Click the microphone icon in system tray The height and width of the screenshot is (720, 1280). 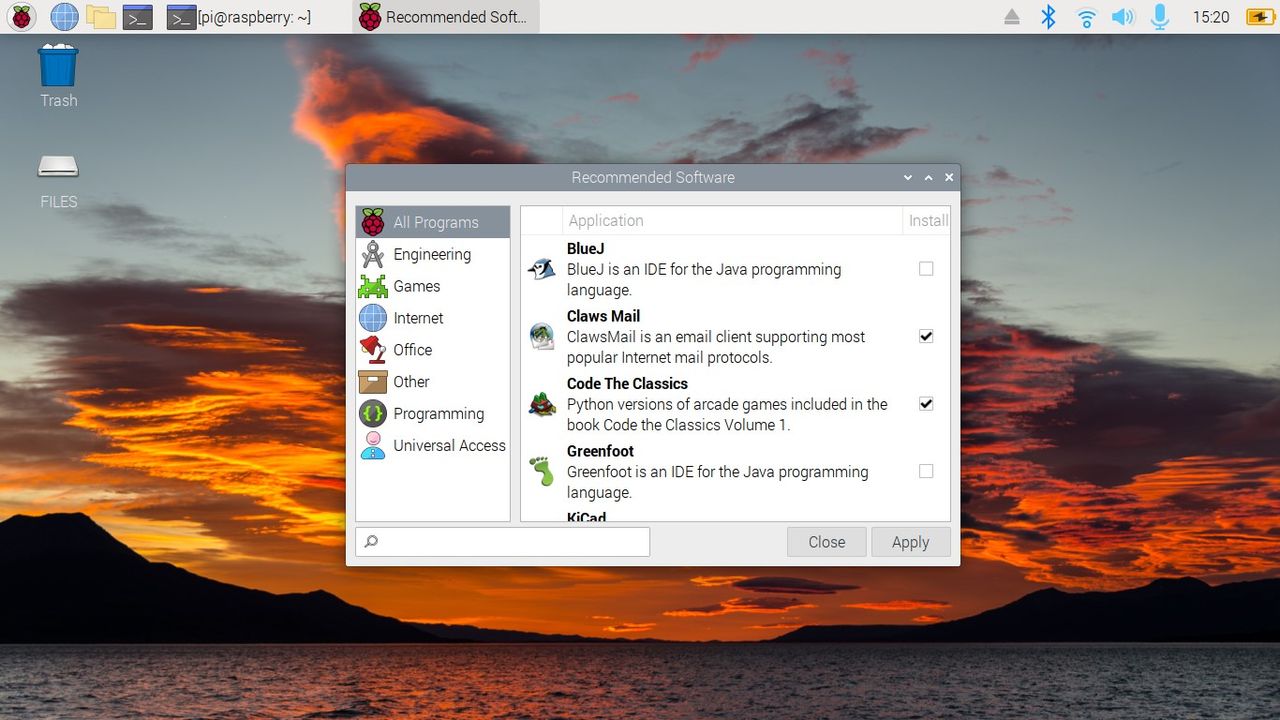1160,17
